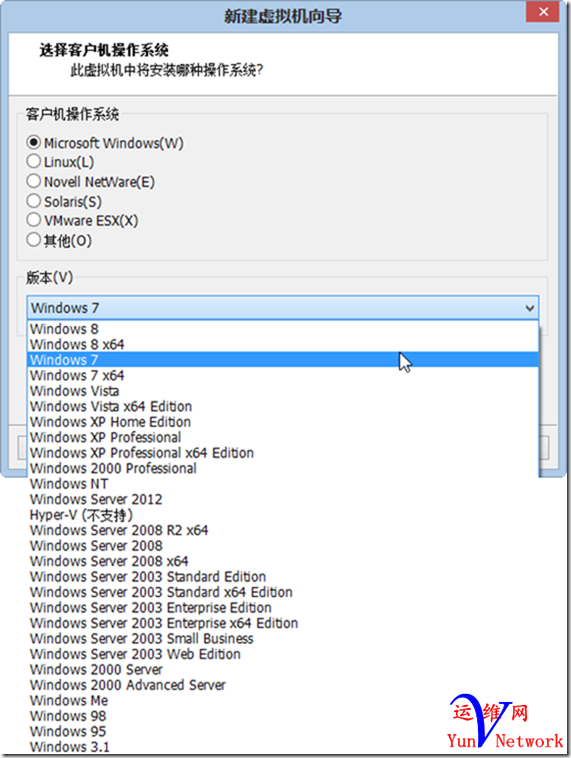Pick Windows Server 2003 Standard x64 Edition
This screenshot has height=758, width=571.
[x=283, y=592]
